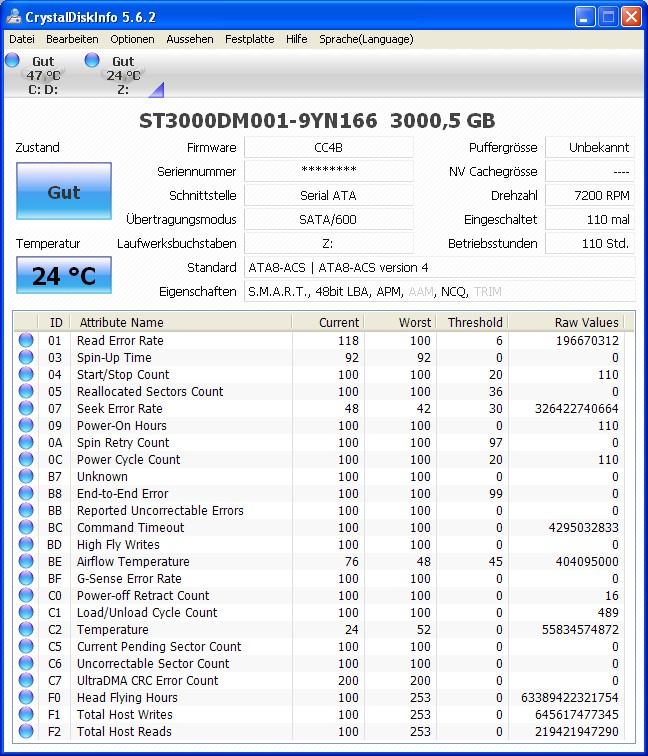This screenshot has width=648, height=756.
Task: Click the status orb for G-Sense Error Rate
Action: (26, 578)
